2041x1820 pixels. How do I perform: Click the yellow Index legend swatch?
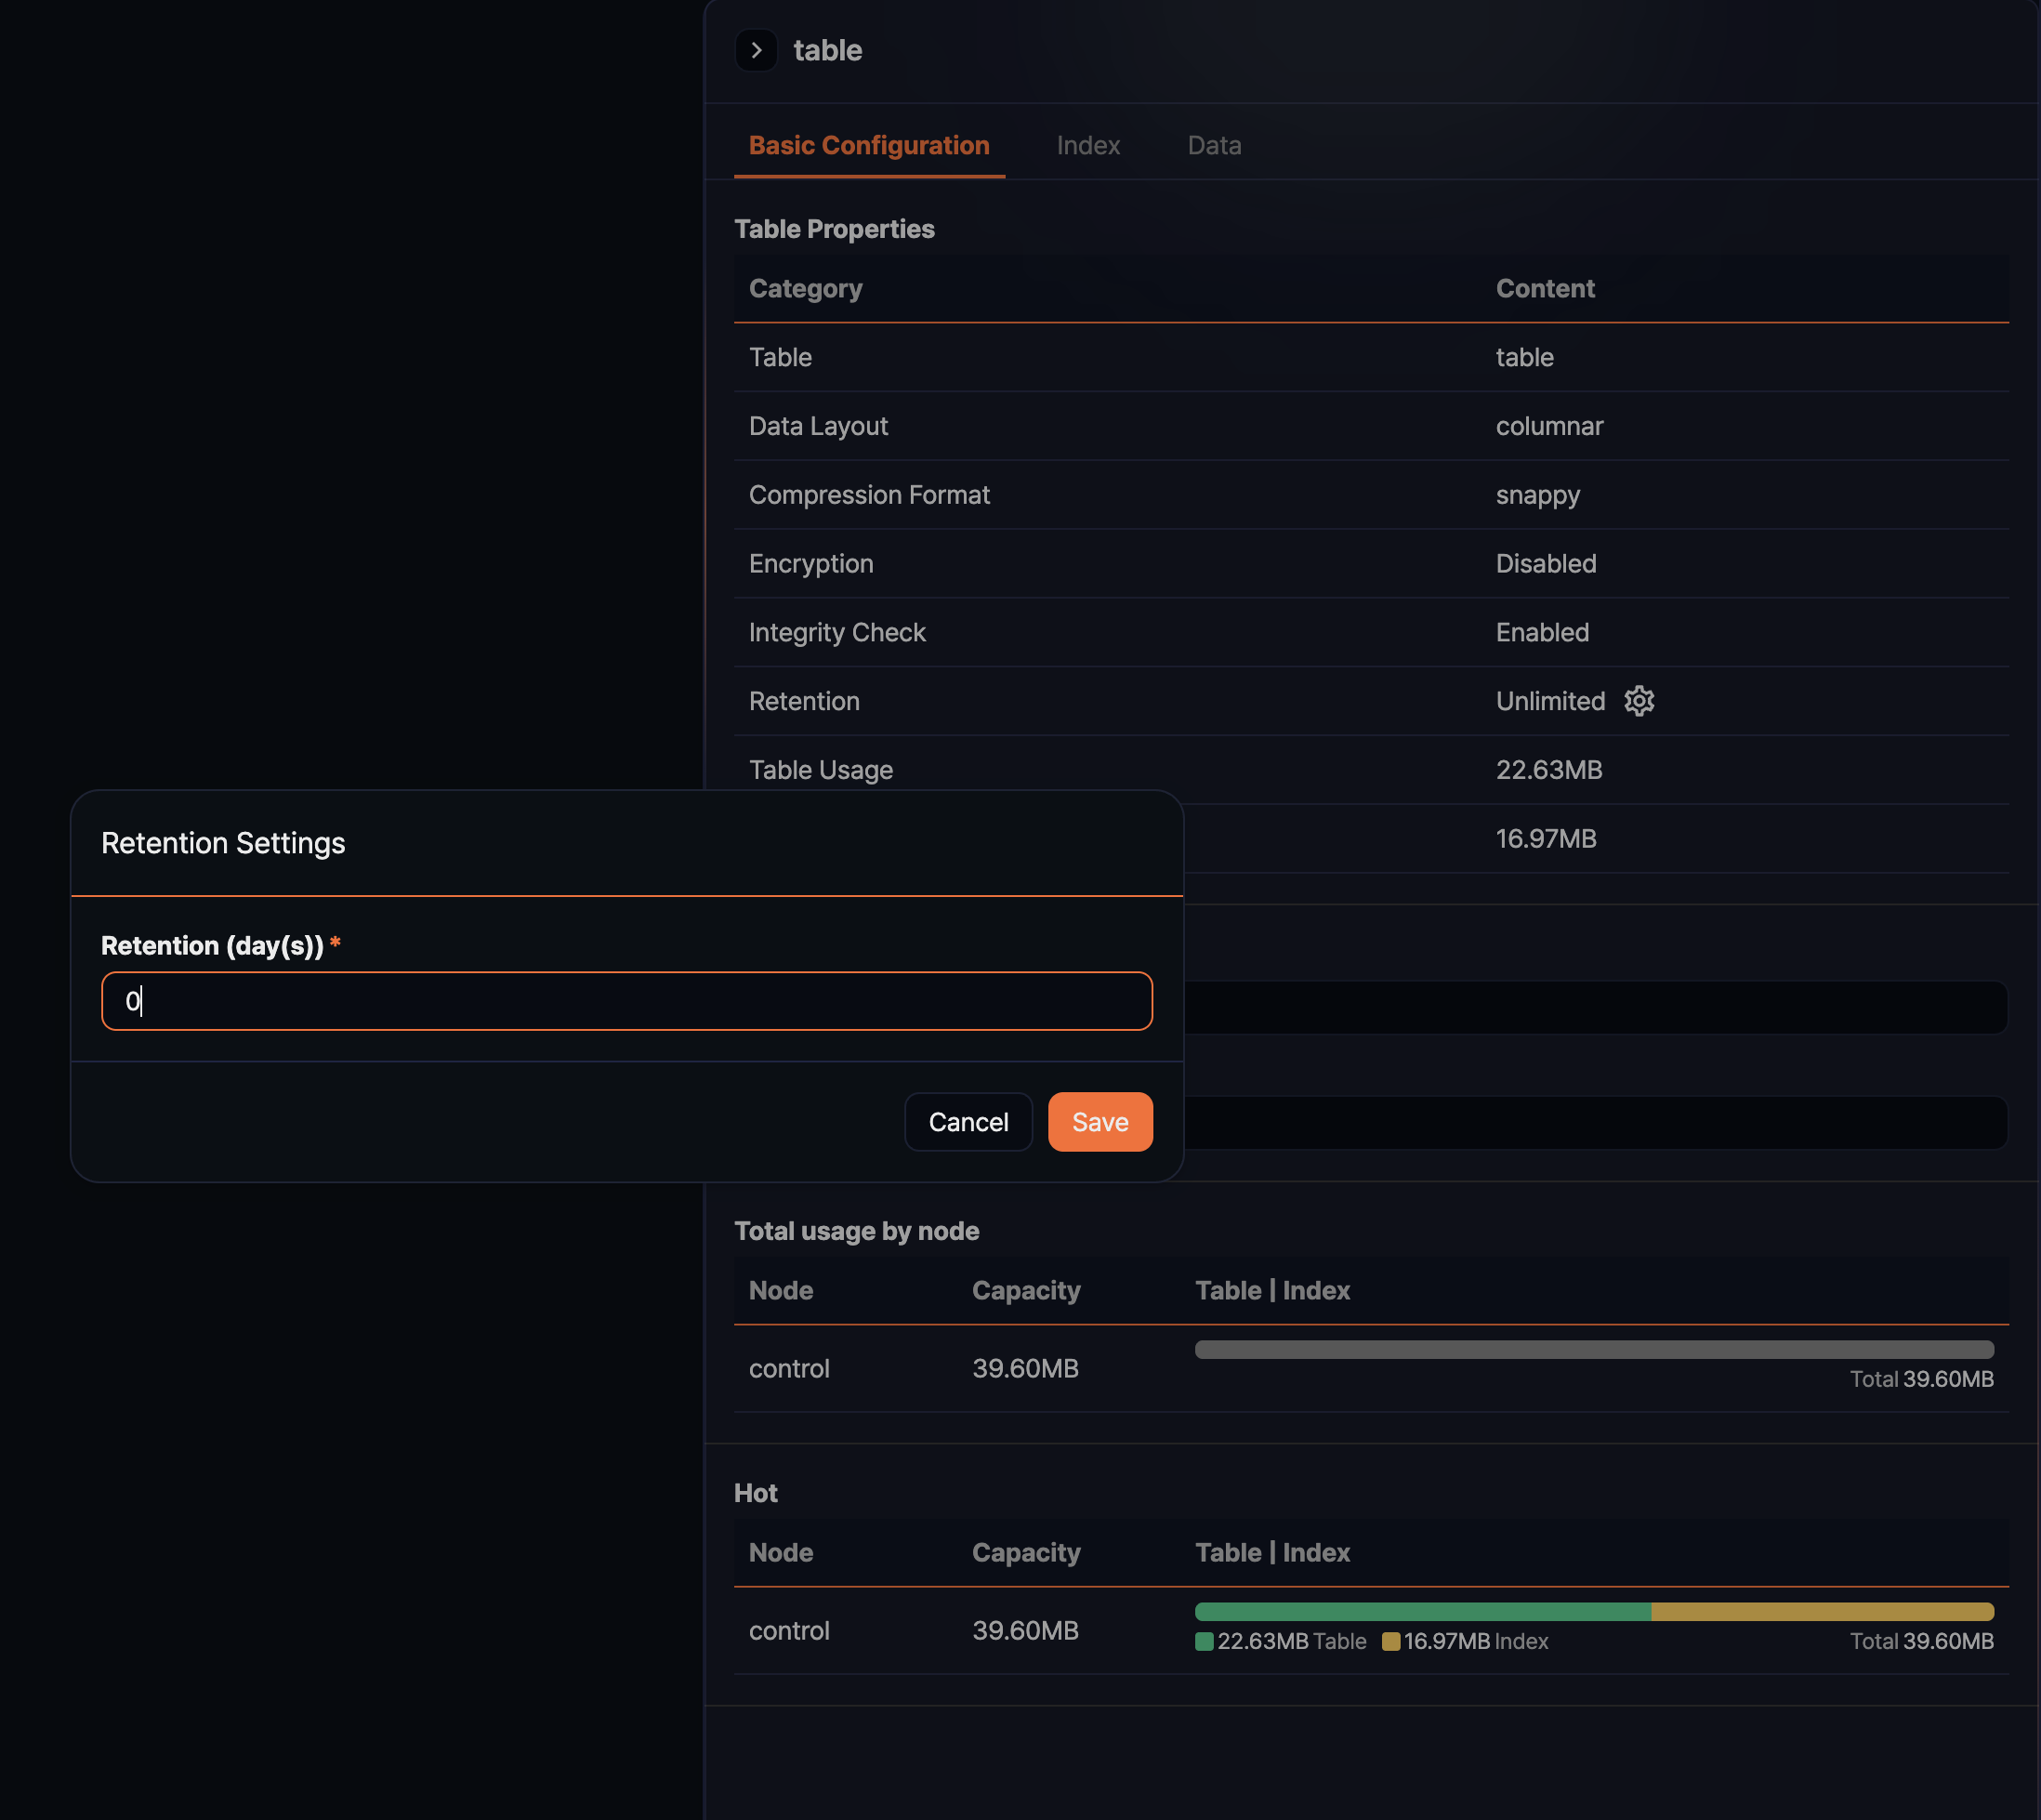tap(1390, 1641)
